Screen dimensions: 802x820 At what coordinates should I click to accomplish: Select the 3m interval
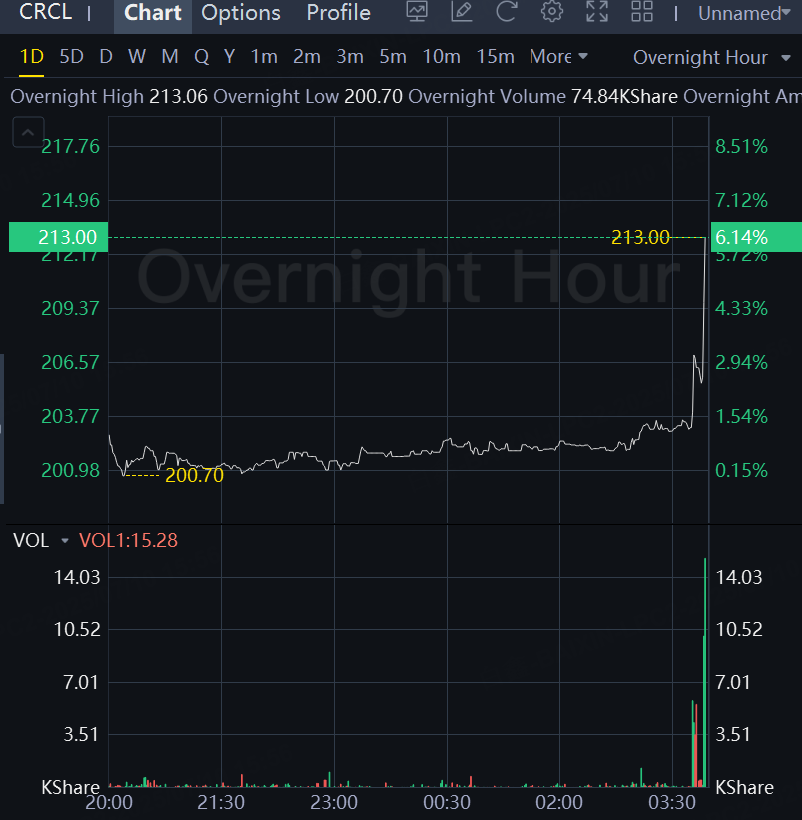350,56
